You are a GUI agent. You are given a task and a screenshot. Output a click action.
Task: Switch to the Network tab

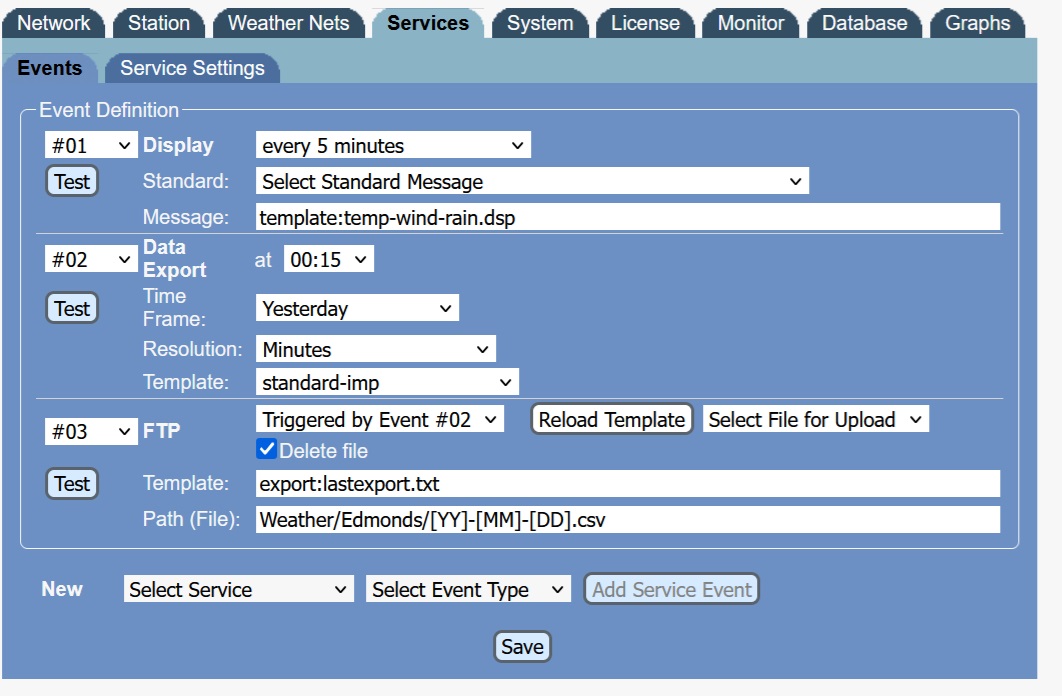[54, 23]
